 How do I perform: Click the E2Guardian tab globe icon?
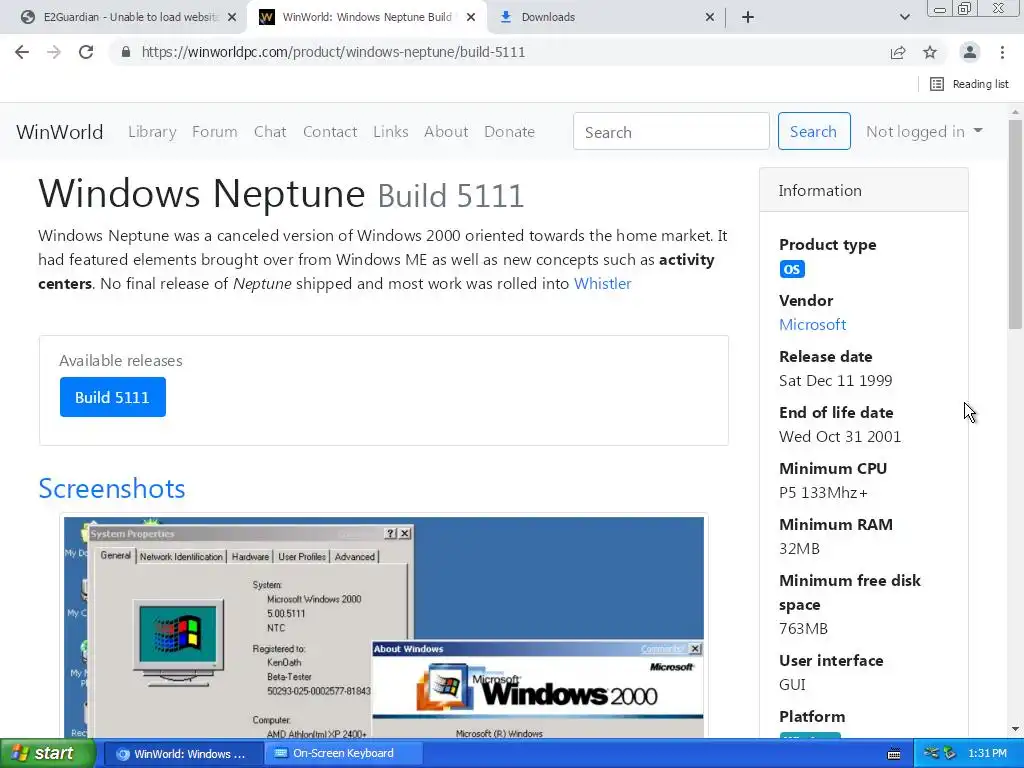27,17
